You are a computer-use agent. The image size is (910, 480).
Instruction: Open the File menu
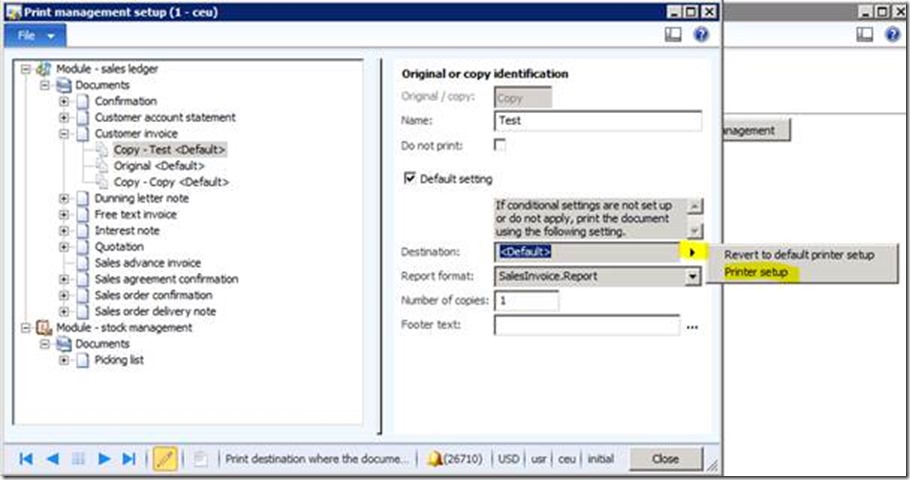35,36
